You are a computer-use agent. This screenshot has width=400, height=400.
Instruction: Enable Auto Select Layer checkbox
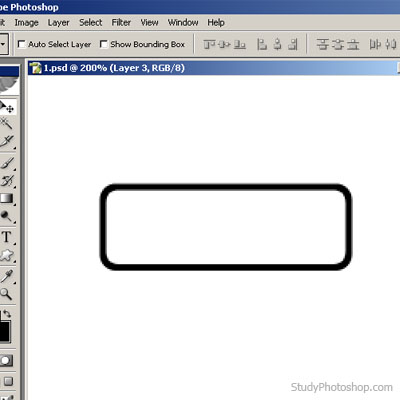[x=22, y=44]
